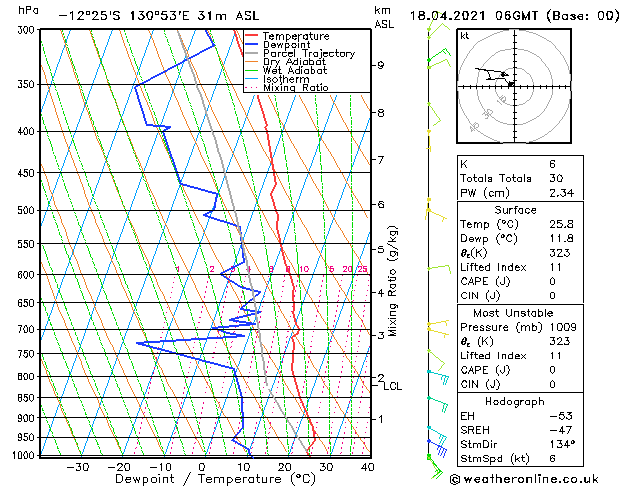Click the Parcel Trajectory legend entry

click(309, 53)
